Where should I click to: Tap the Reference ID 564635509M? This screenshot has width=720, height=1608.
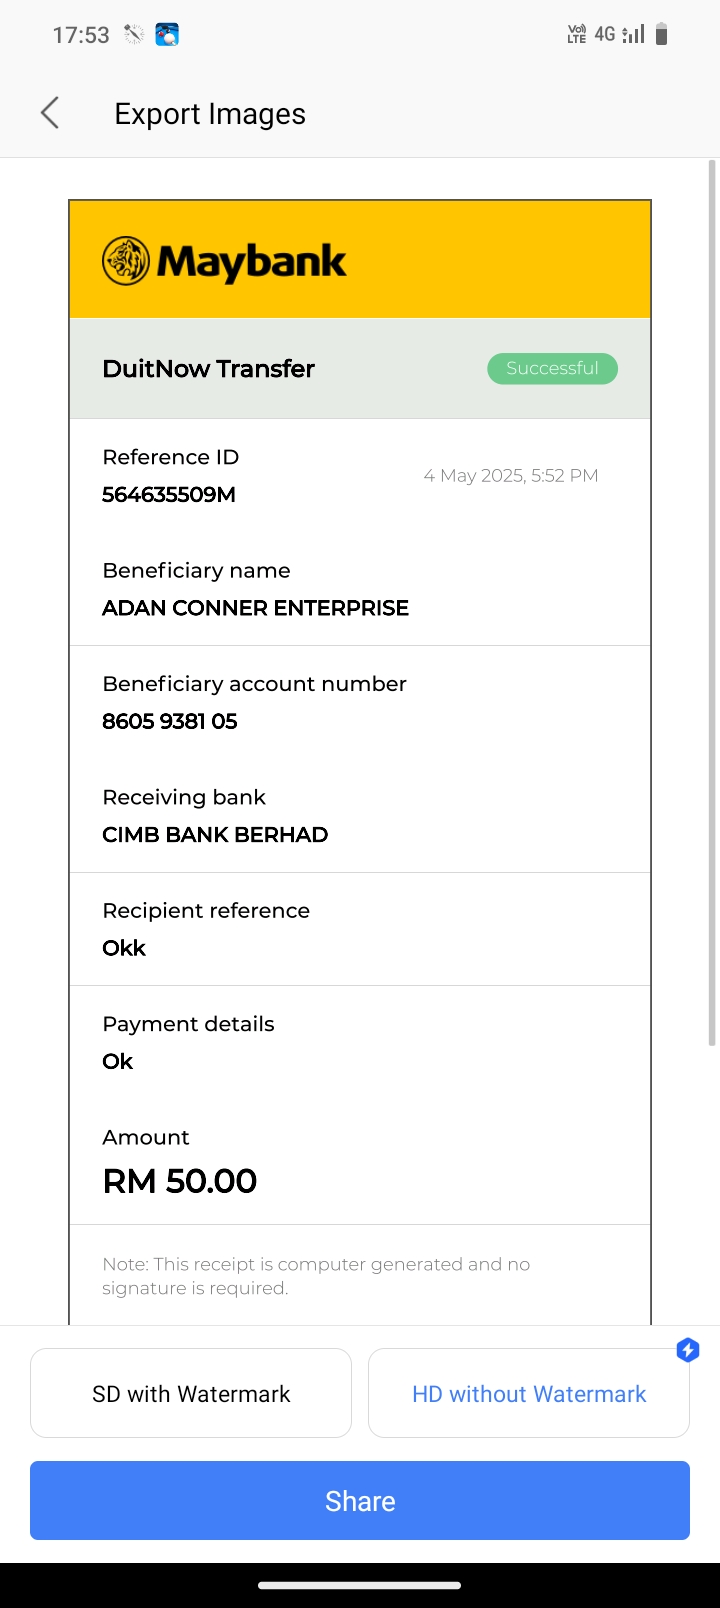[169, 494]
